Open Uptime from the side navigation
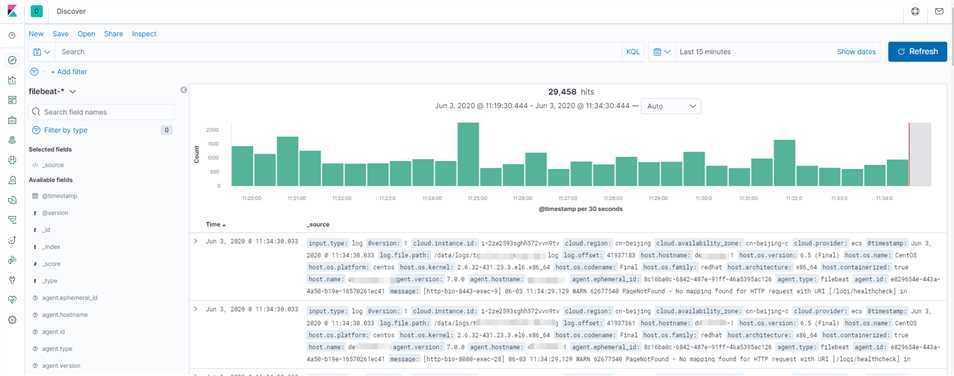The image size is (954, 376). (12, 240)
